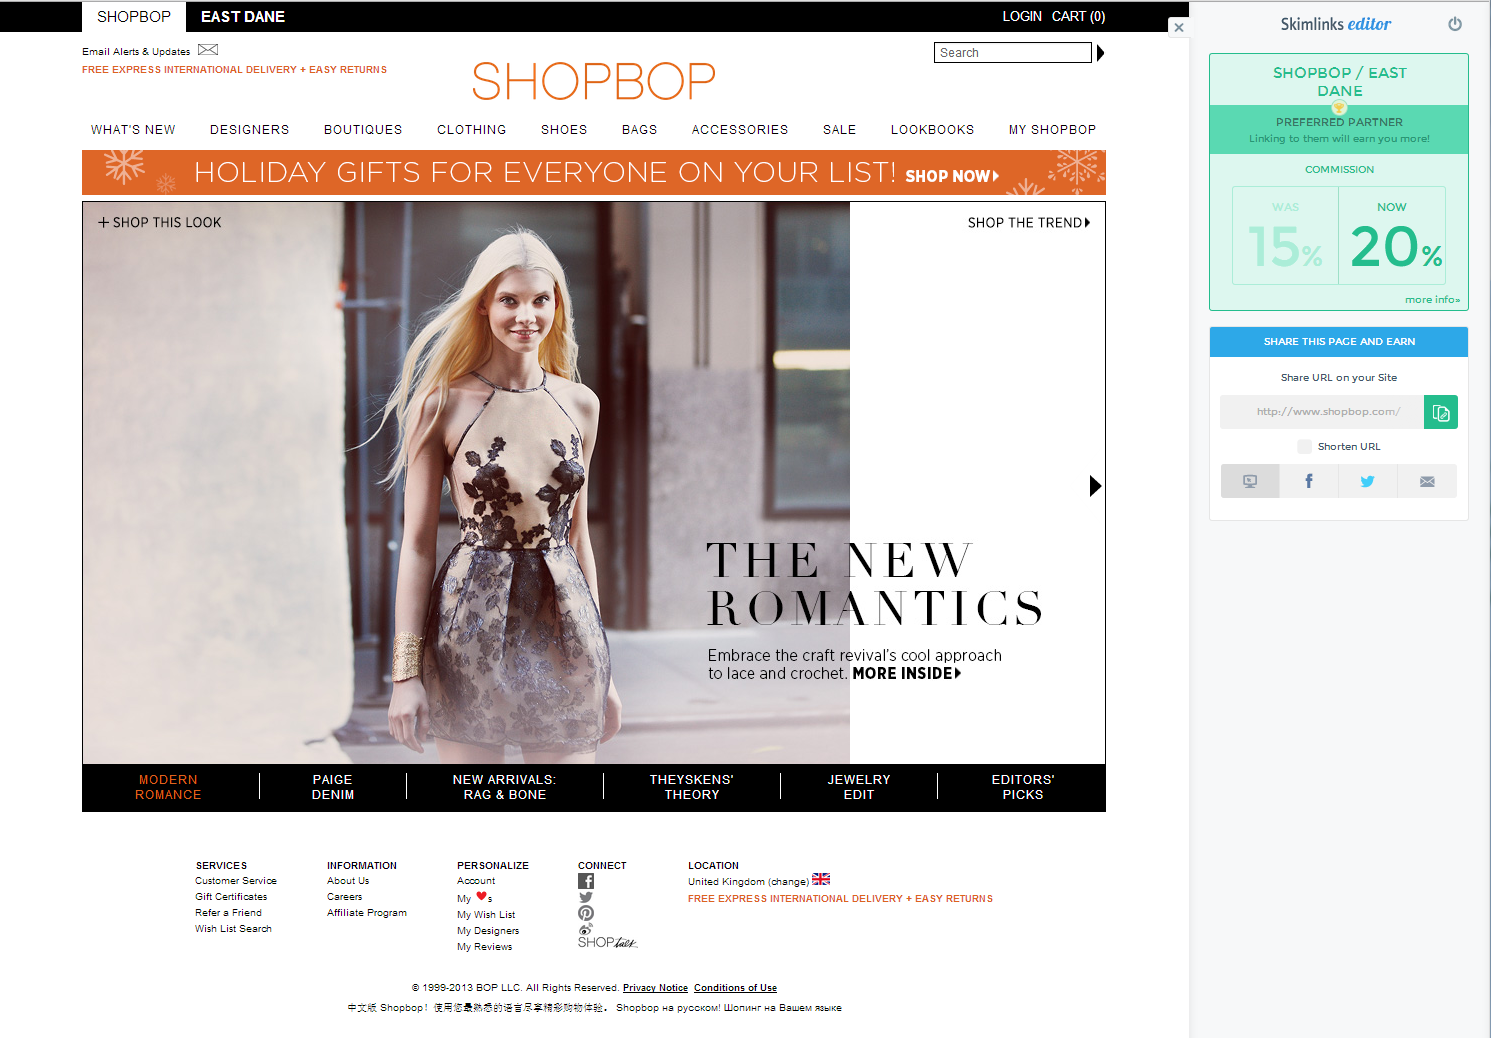Open the Gift Certificates link
1491x1038 pixels.
231,897
